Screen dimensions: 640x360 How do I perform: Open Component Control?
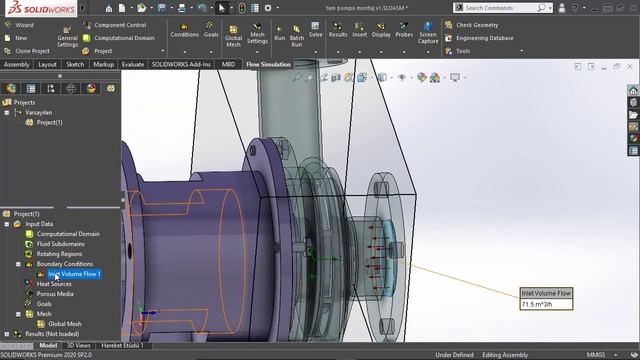coord(115,25)
